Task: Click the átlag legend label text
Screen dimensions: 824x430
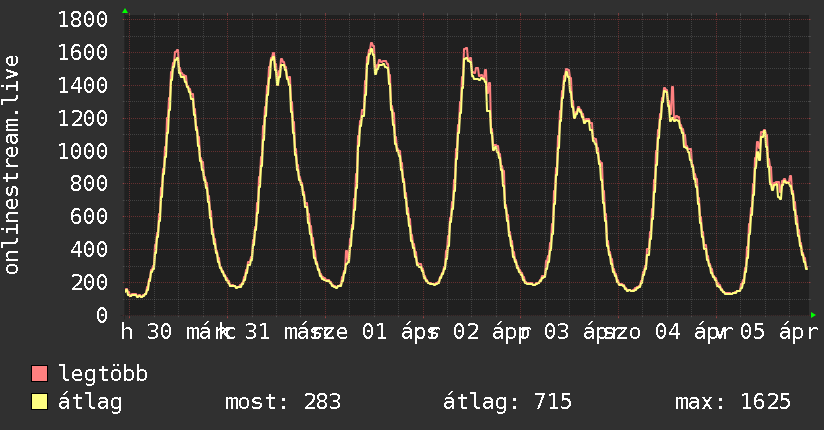Action: pyautogui.click(x=90, y=402)
